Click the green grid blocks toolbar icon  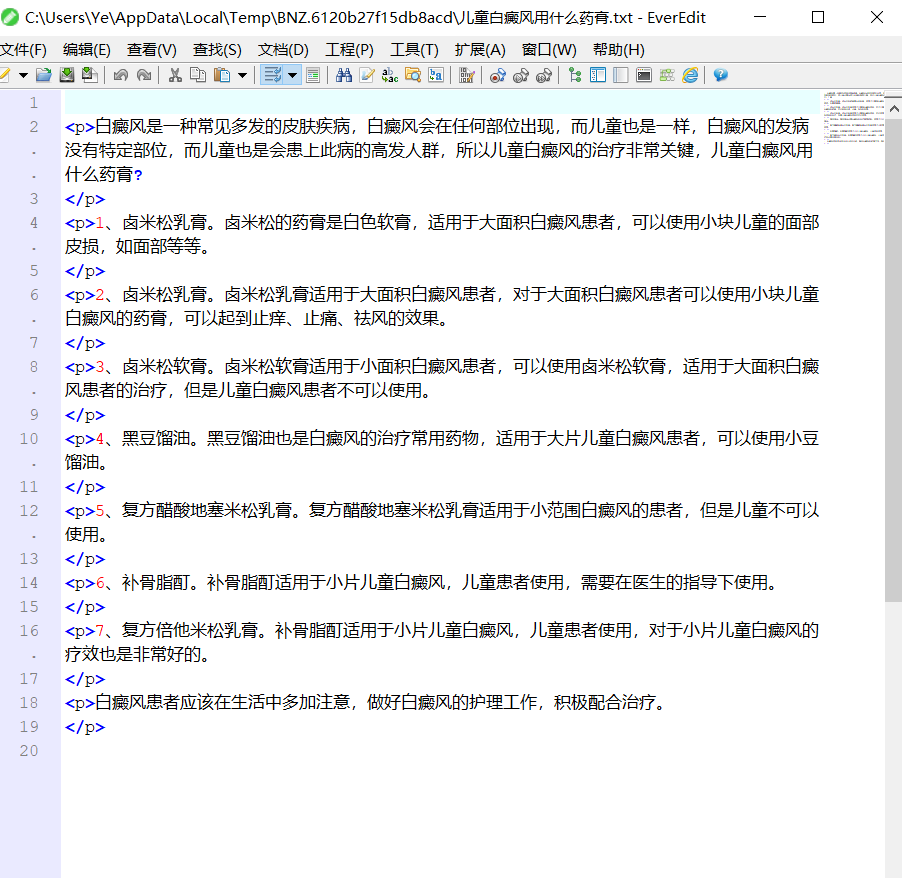pyautogui.click(x=667, y=75)
